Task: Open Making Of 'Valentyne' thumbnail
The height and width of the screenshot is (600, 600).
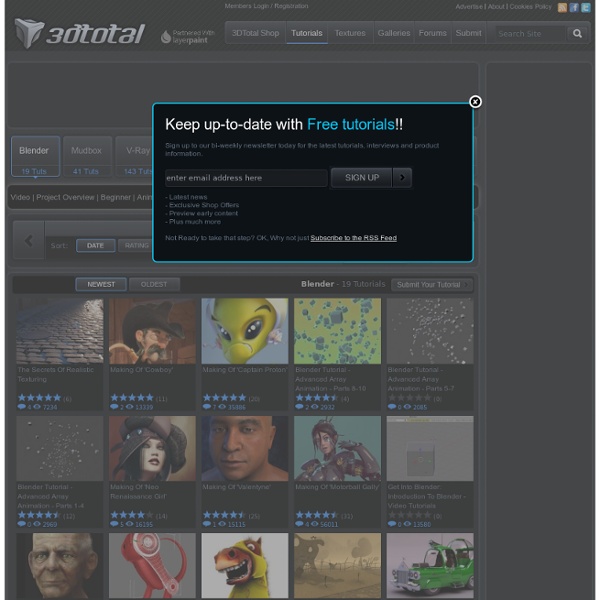Action: tap(245, 448)
